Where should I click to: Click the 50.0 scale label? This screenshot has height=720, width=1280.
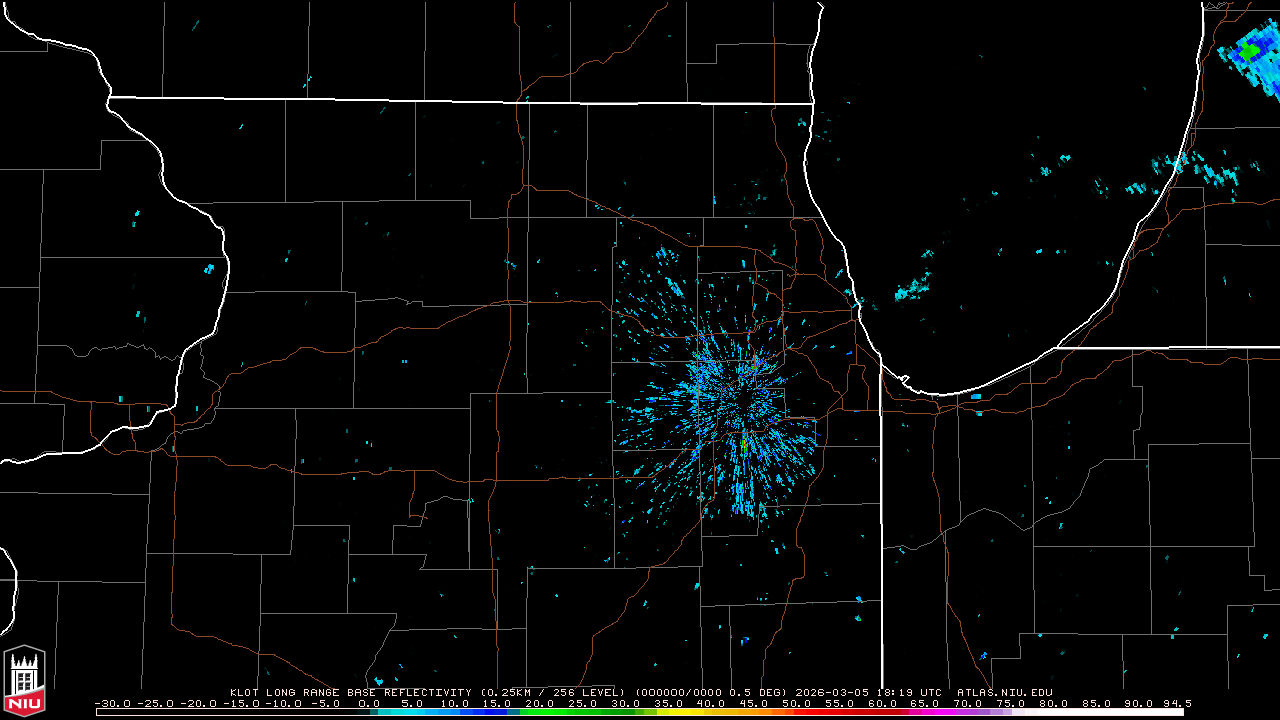tap(796, 704)
